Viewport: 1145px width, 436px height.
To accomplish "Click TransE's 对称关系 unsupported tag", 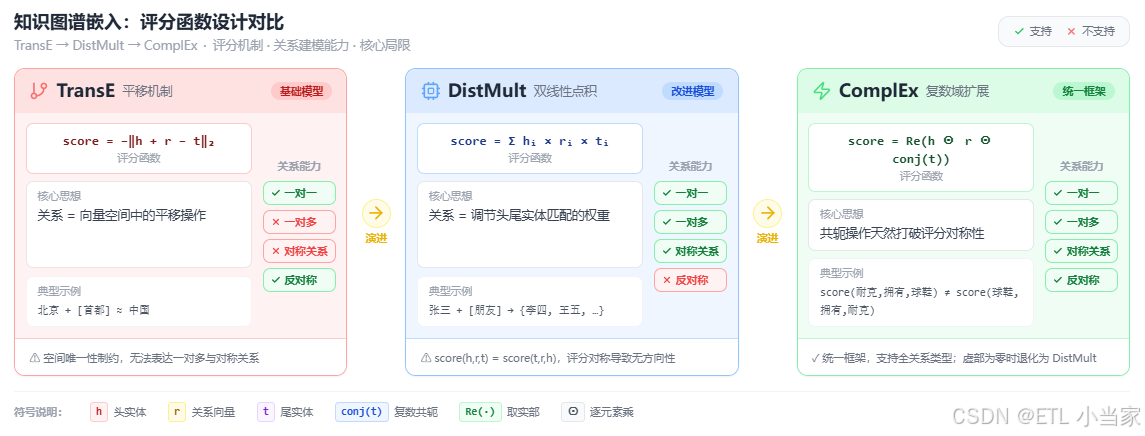I will [299, 251].
